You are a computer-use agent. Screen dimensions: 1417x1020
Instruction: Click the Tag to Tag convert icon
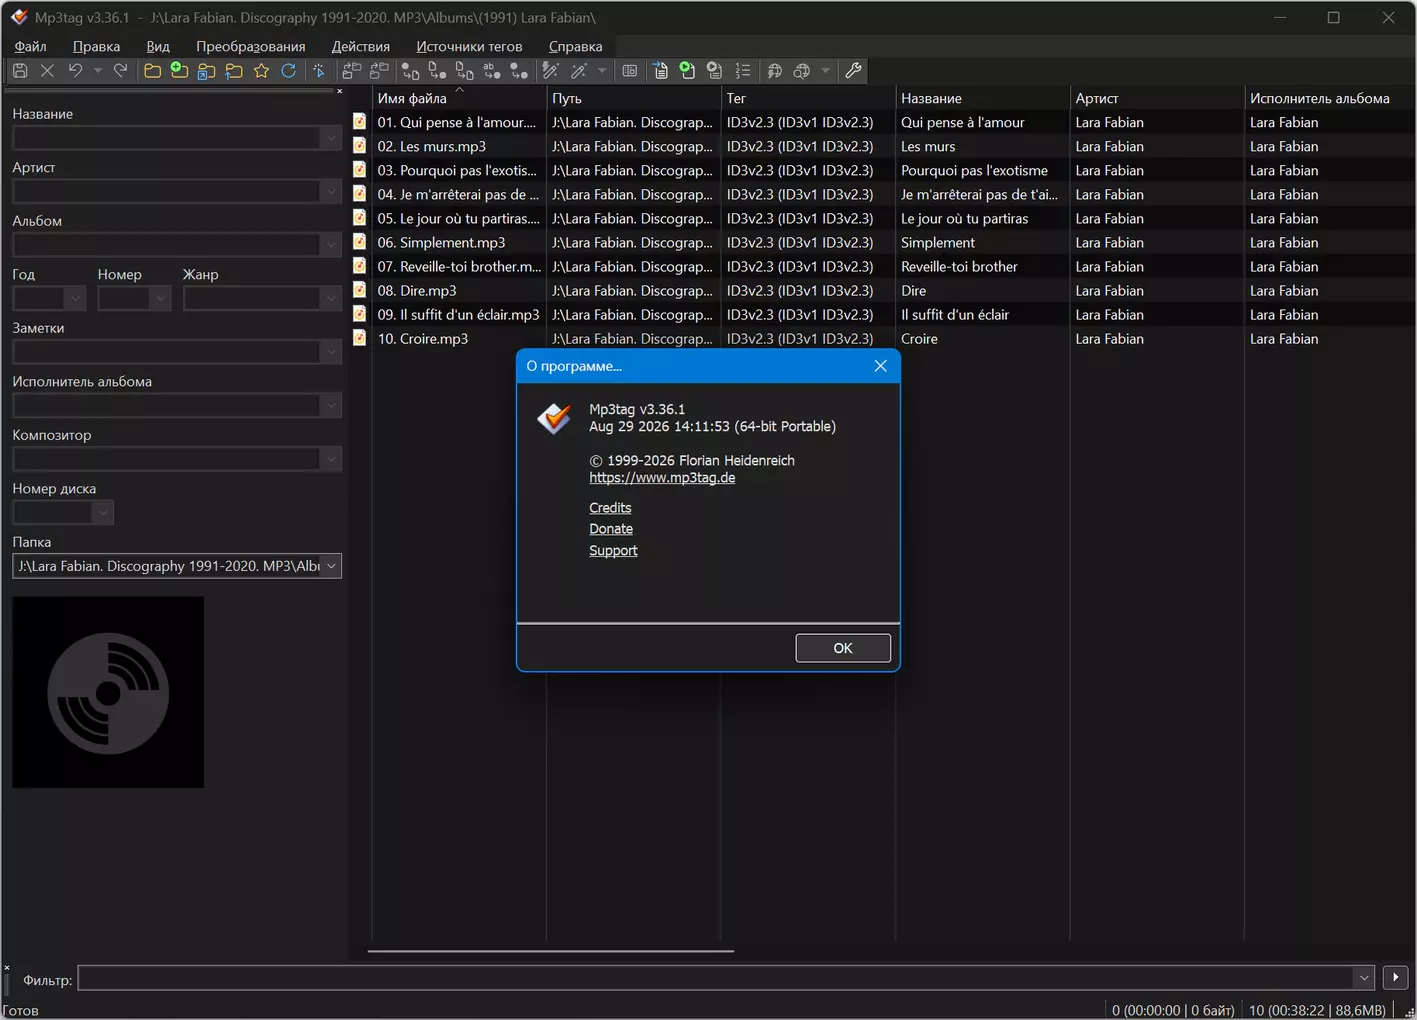[519, 71]
